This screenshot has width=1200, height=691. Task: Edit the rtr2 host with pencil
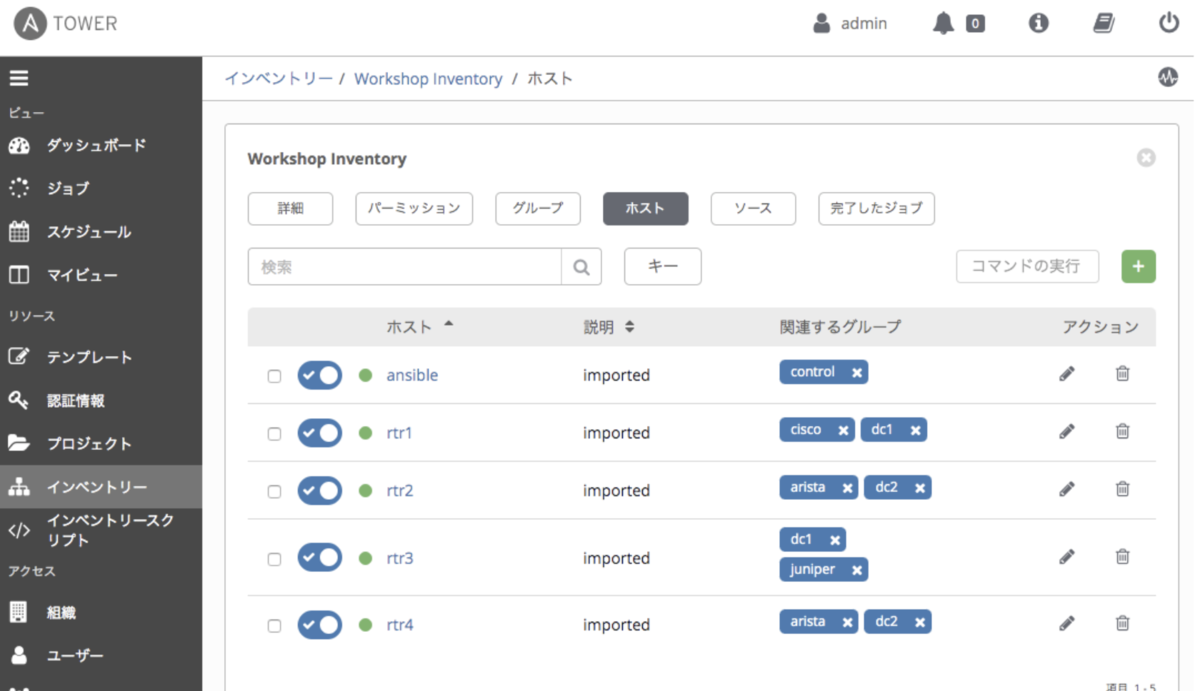1067,488
